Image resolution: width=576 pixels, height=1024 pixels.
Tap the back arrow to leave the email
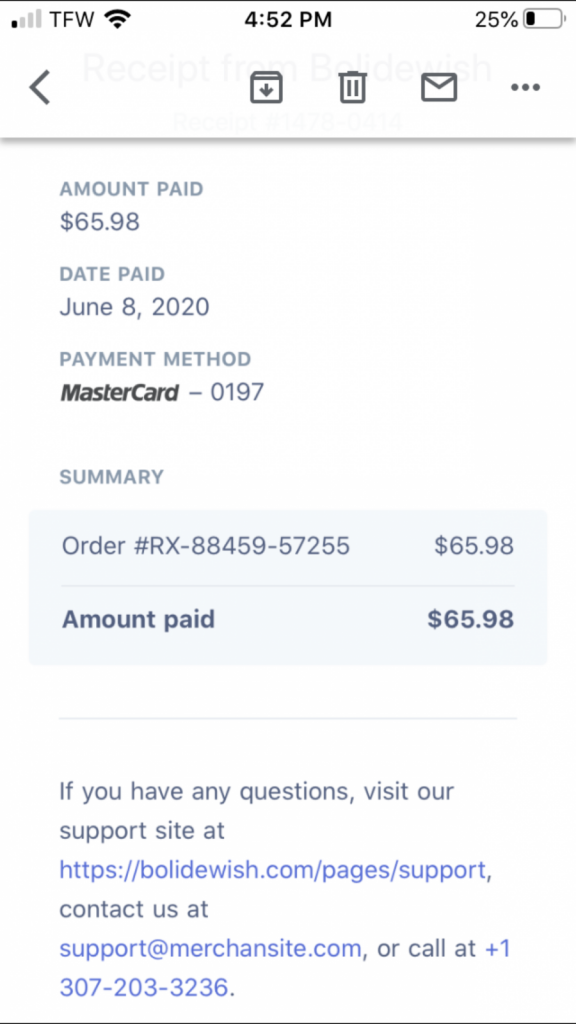click(40, 88)
